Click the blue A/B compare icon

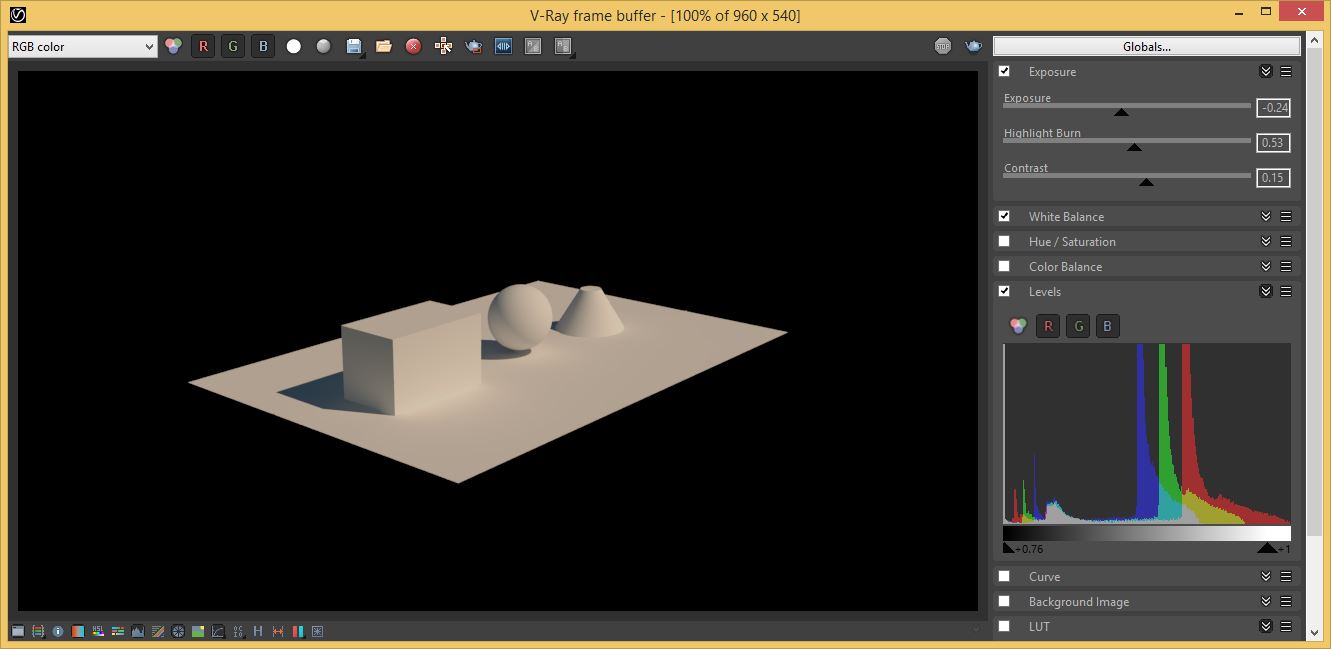point(503,46)
